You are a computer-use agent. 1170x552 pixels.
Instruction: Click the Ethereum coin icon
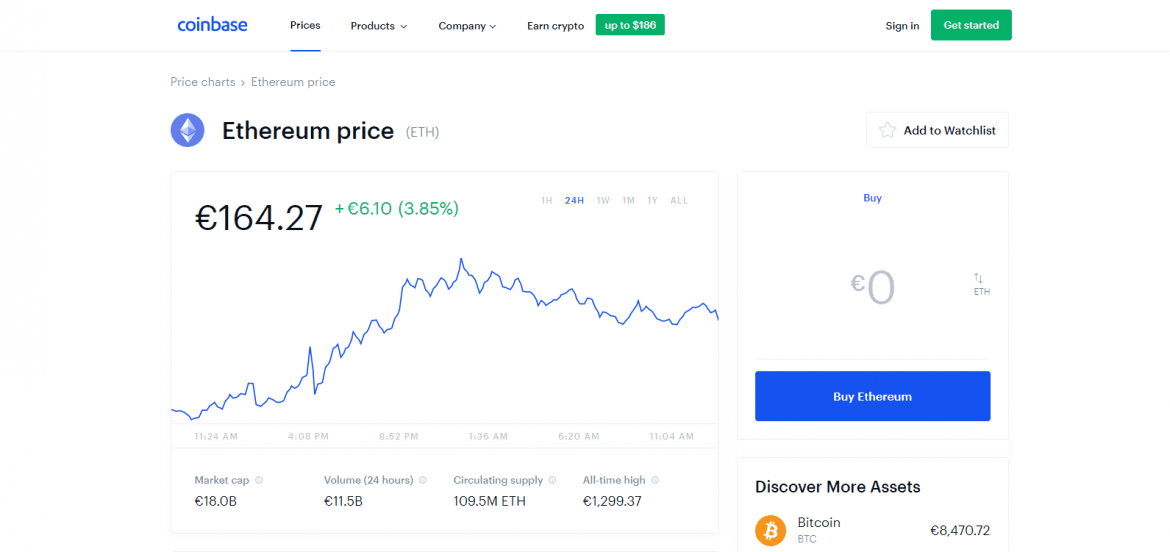[187, 130]
